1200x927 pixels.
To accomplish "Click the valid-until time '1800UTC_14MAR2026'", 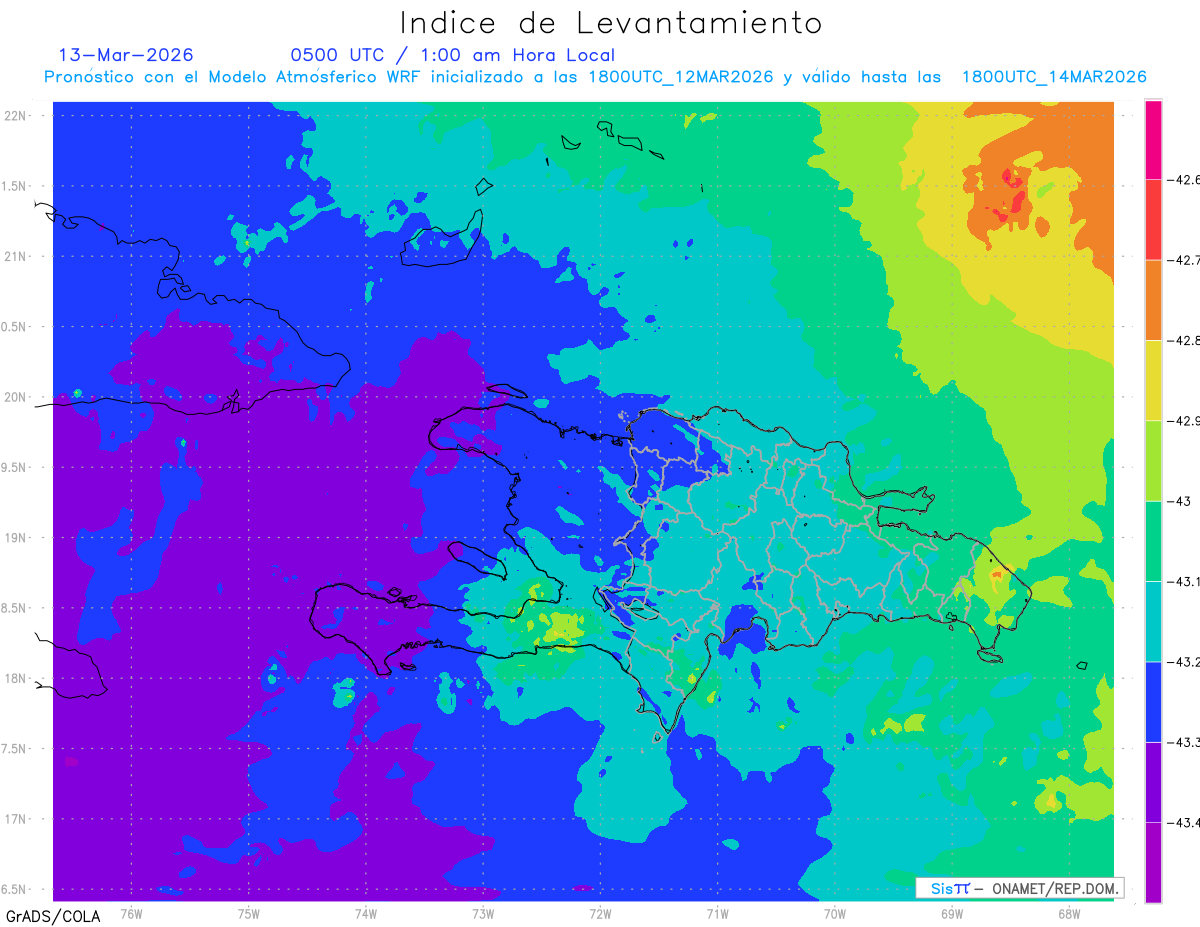I will coord(1054,77).
